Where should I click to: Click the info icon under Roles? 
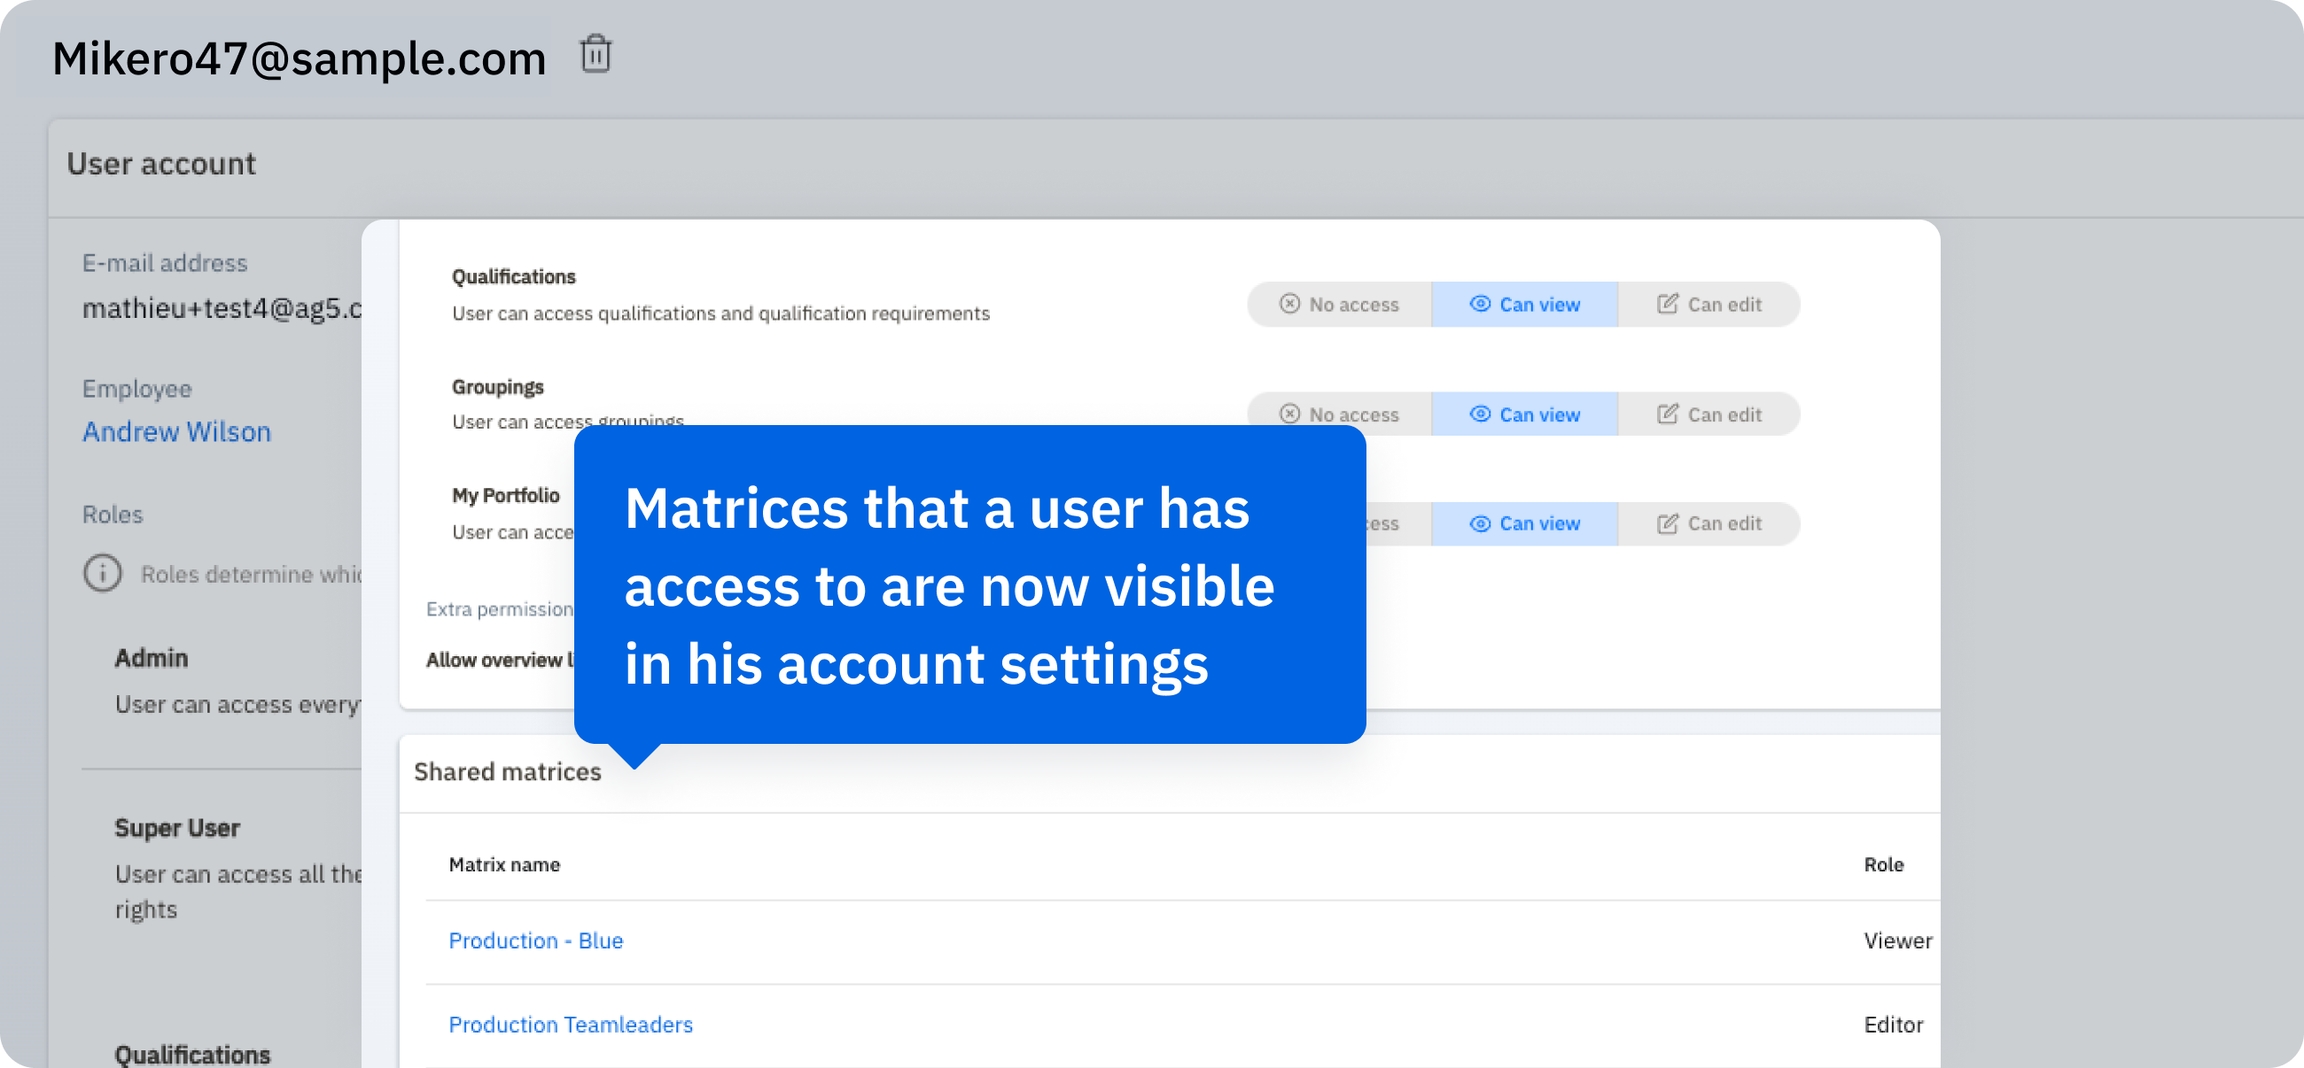[102, 573]
